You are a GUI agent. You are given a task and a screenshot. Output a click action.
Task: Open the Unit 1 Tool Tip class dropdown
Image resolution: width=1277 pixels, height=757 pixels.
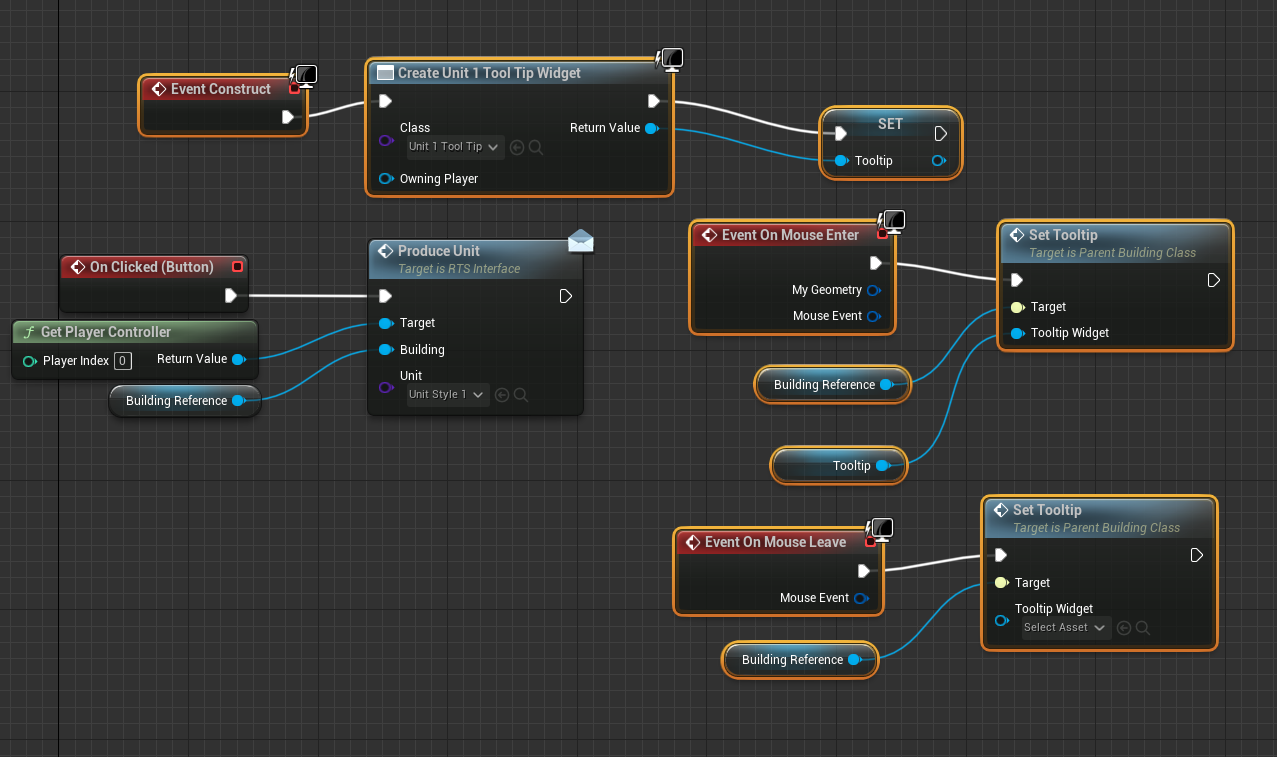click(x=455, y=147)
